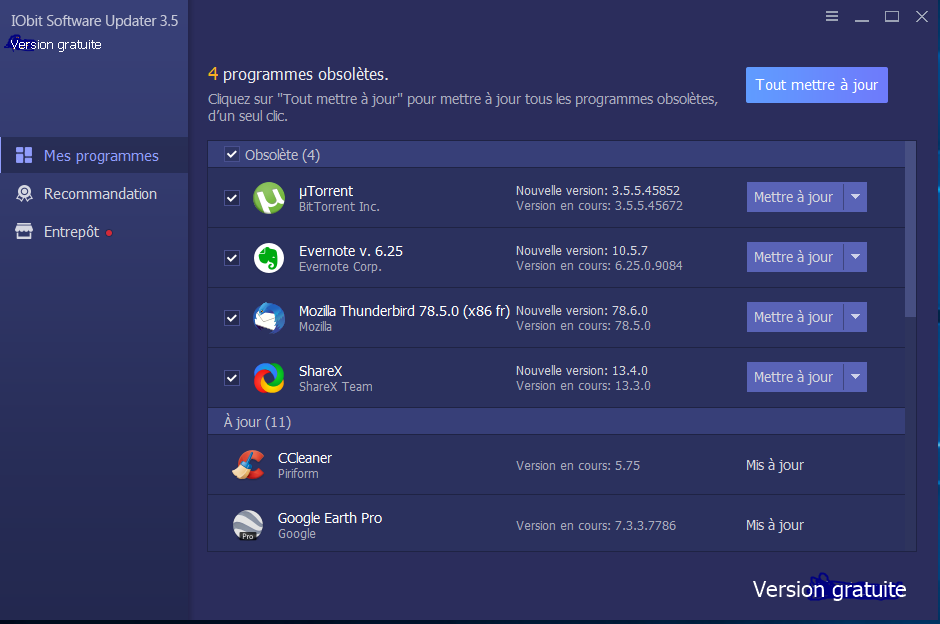Click the CCleaner application icon
The image size is (940, 624).
[x=248, y=465]
